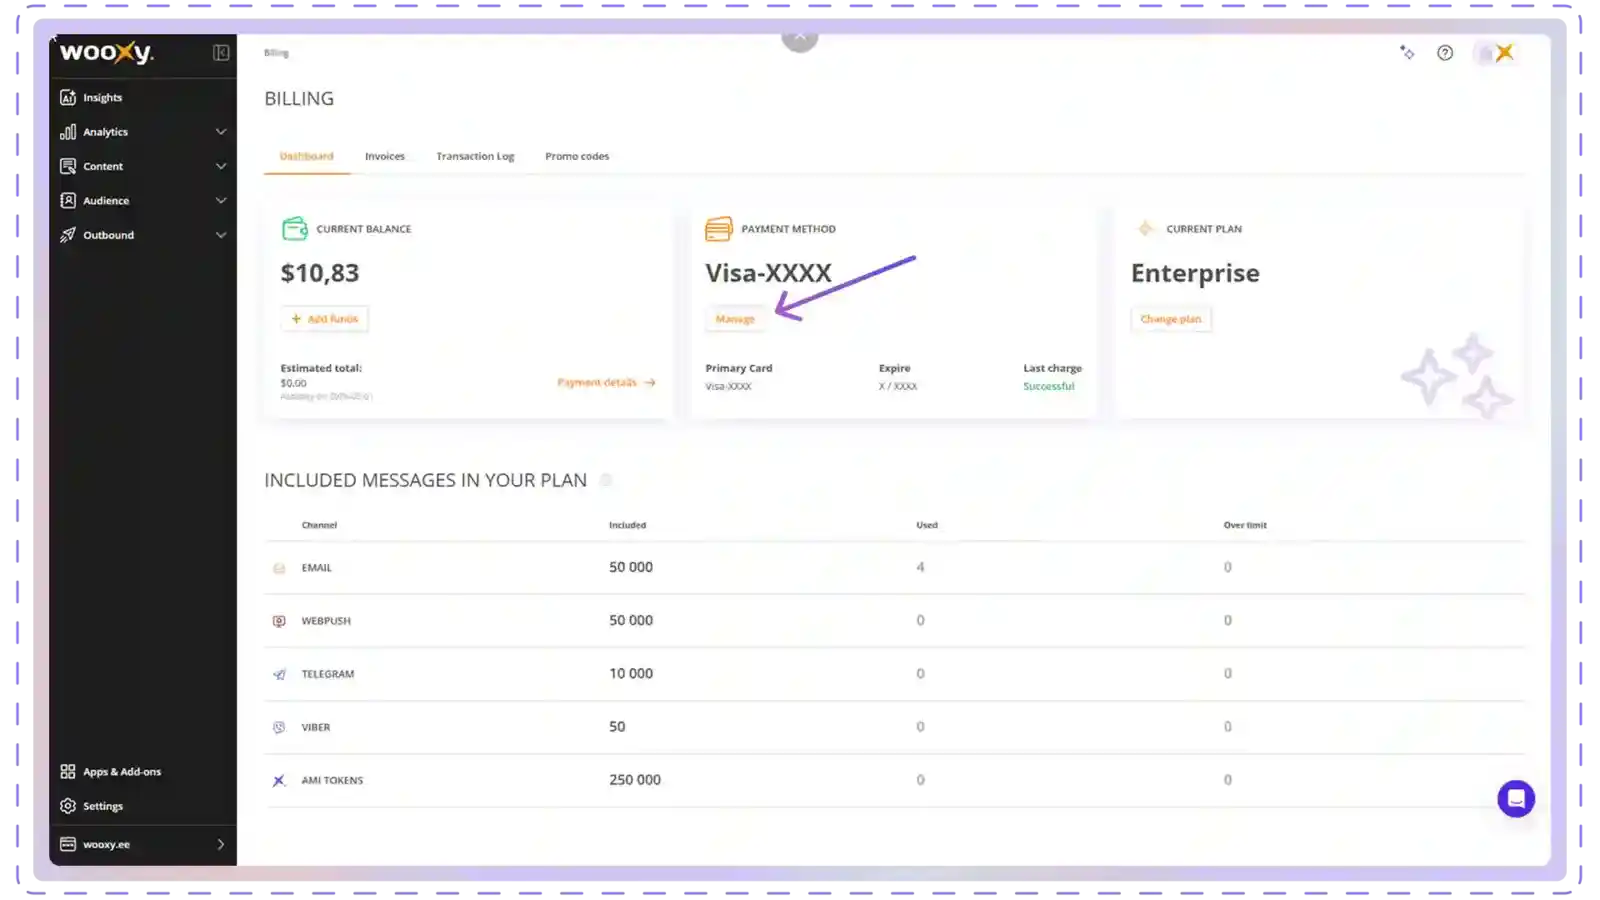This screenshot has height=900, width=1600.
Task: Switch to the Invoices tab
Action: coord(384,157)
